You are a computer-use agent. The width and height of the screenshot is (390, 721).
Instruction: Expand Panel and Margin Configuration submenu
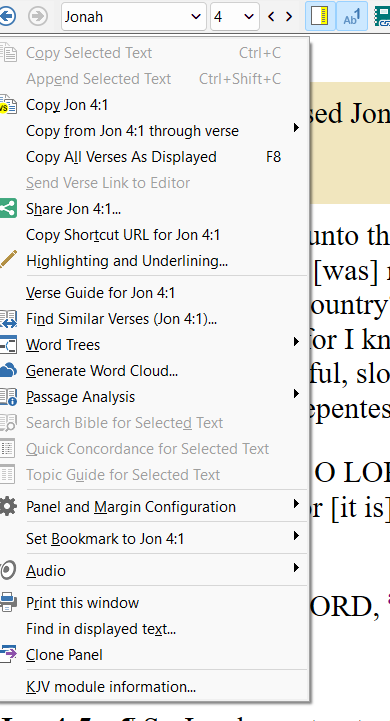[x=154, y=507]
